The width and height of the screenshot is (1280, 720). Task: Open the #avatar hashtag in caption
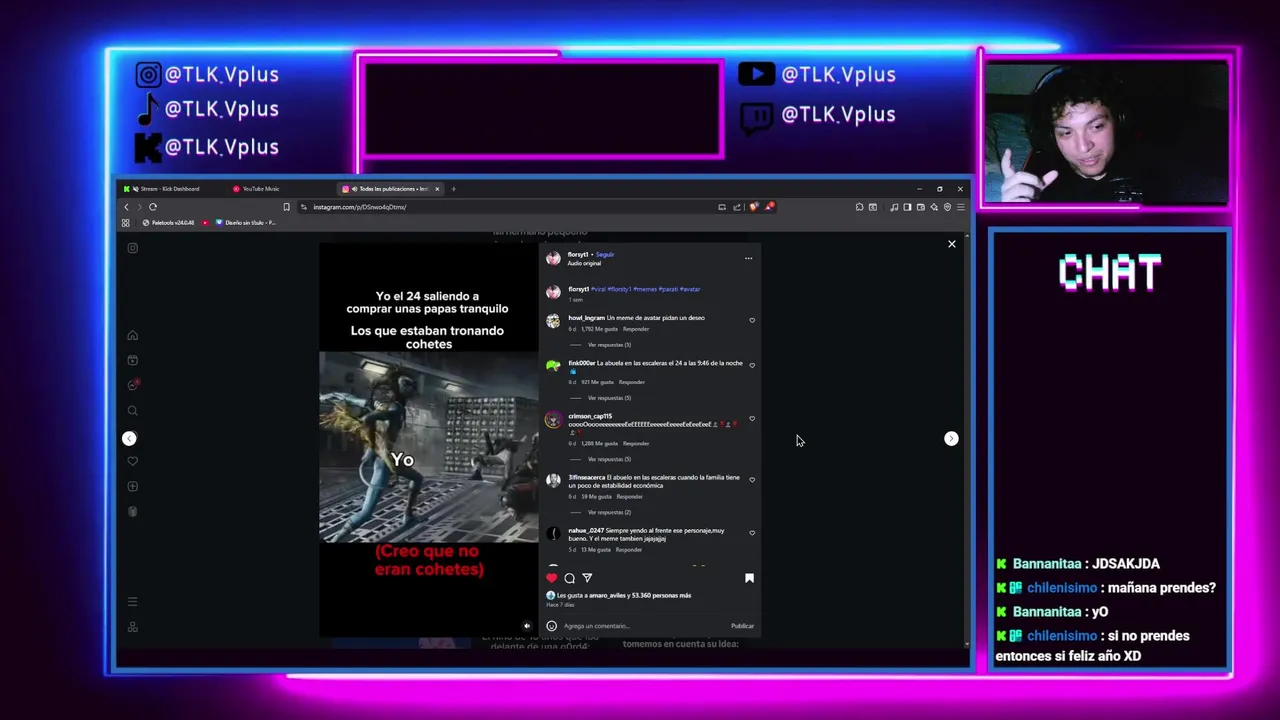pyautogui.click(x=690, y=289)
